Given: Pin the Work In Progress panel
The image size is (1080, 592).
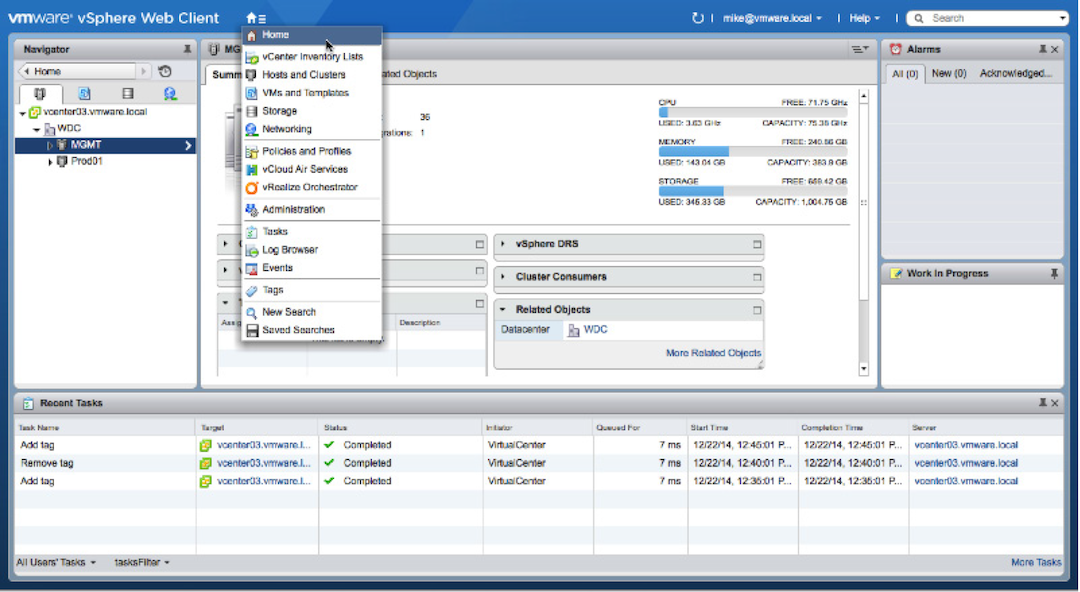Looking at the screenshot, I should tap(1054, 274).
